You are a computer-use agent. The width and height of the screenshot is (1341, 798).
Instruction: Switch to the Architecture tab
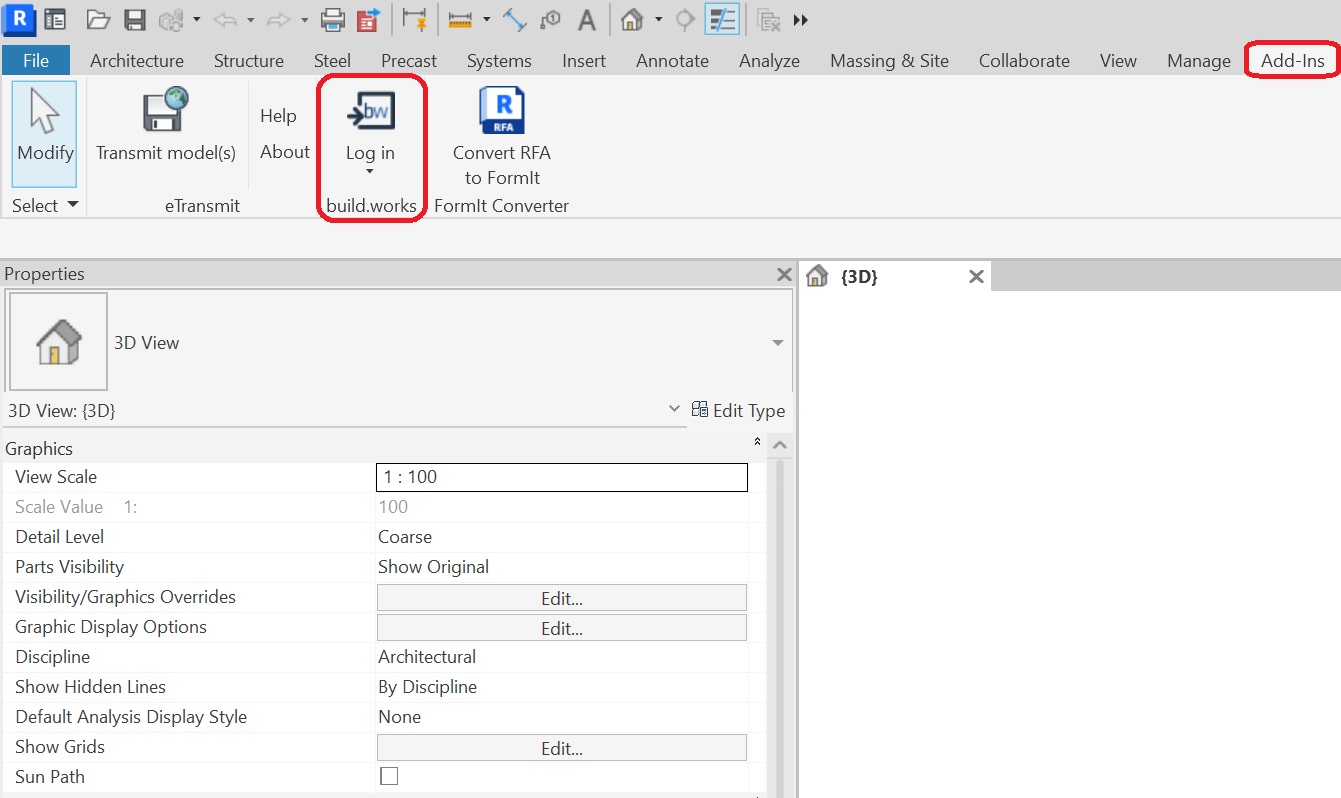pos(137,60)
